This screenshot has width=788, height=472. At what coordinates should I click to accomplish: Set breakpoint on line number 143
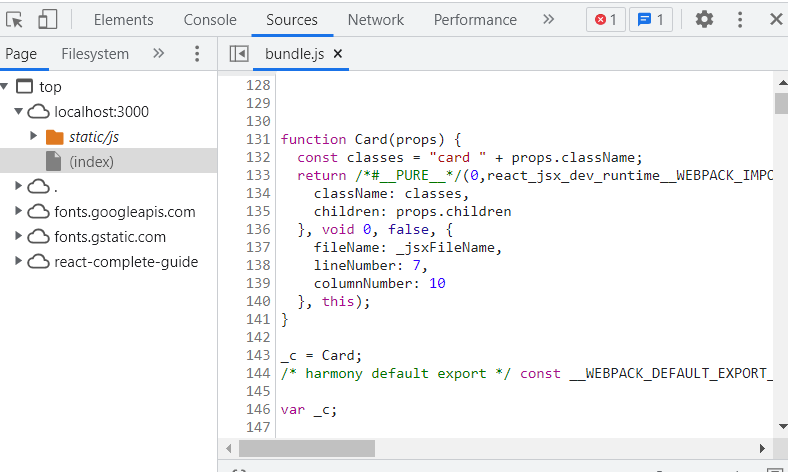258,355
